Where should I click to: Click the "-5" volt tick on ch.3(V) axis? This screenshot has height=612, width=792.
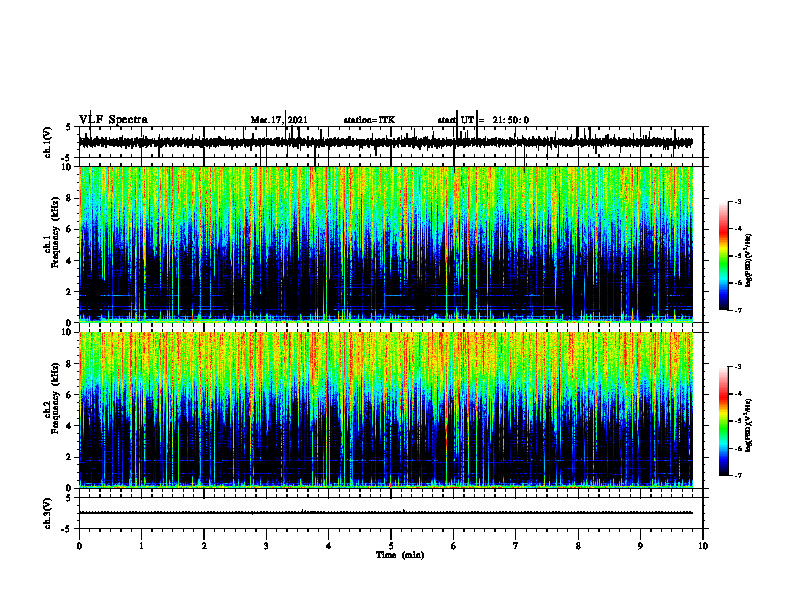(67, 529)
